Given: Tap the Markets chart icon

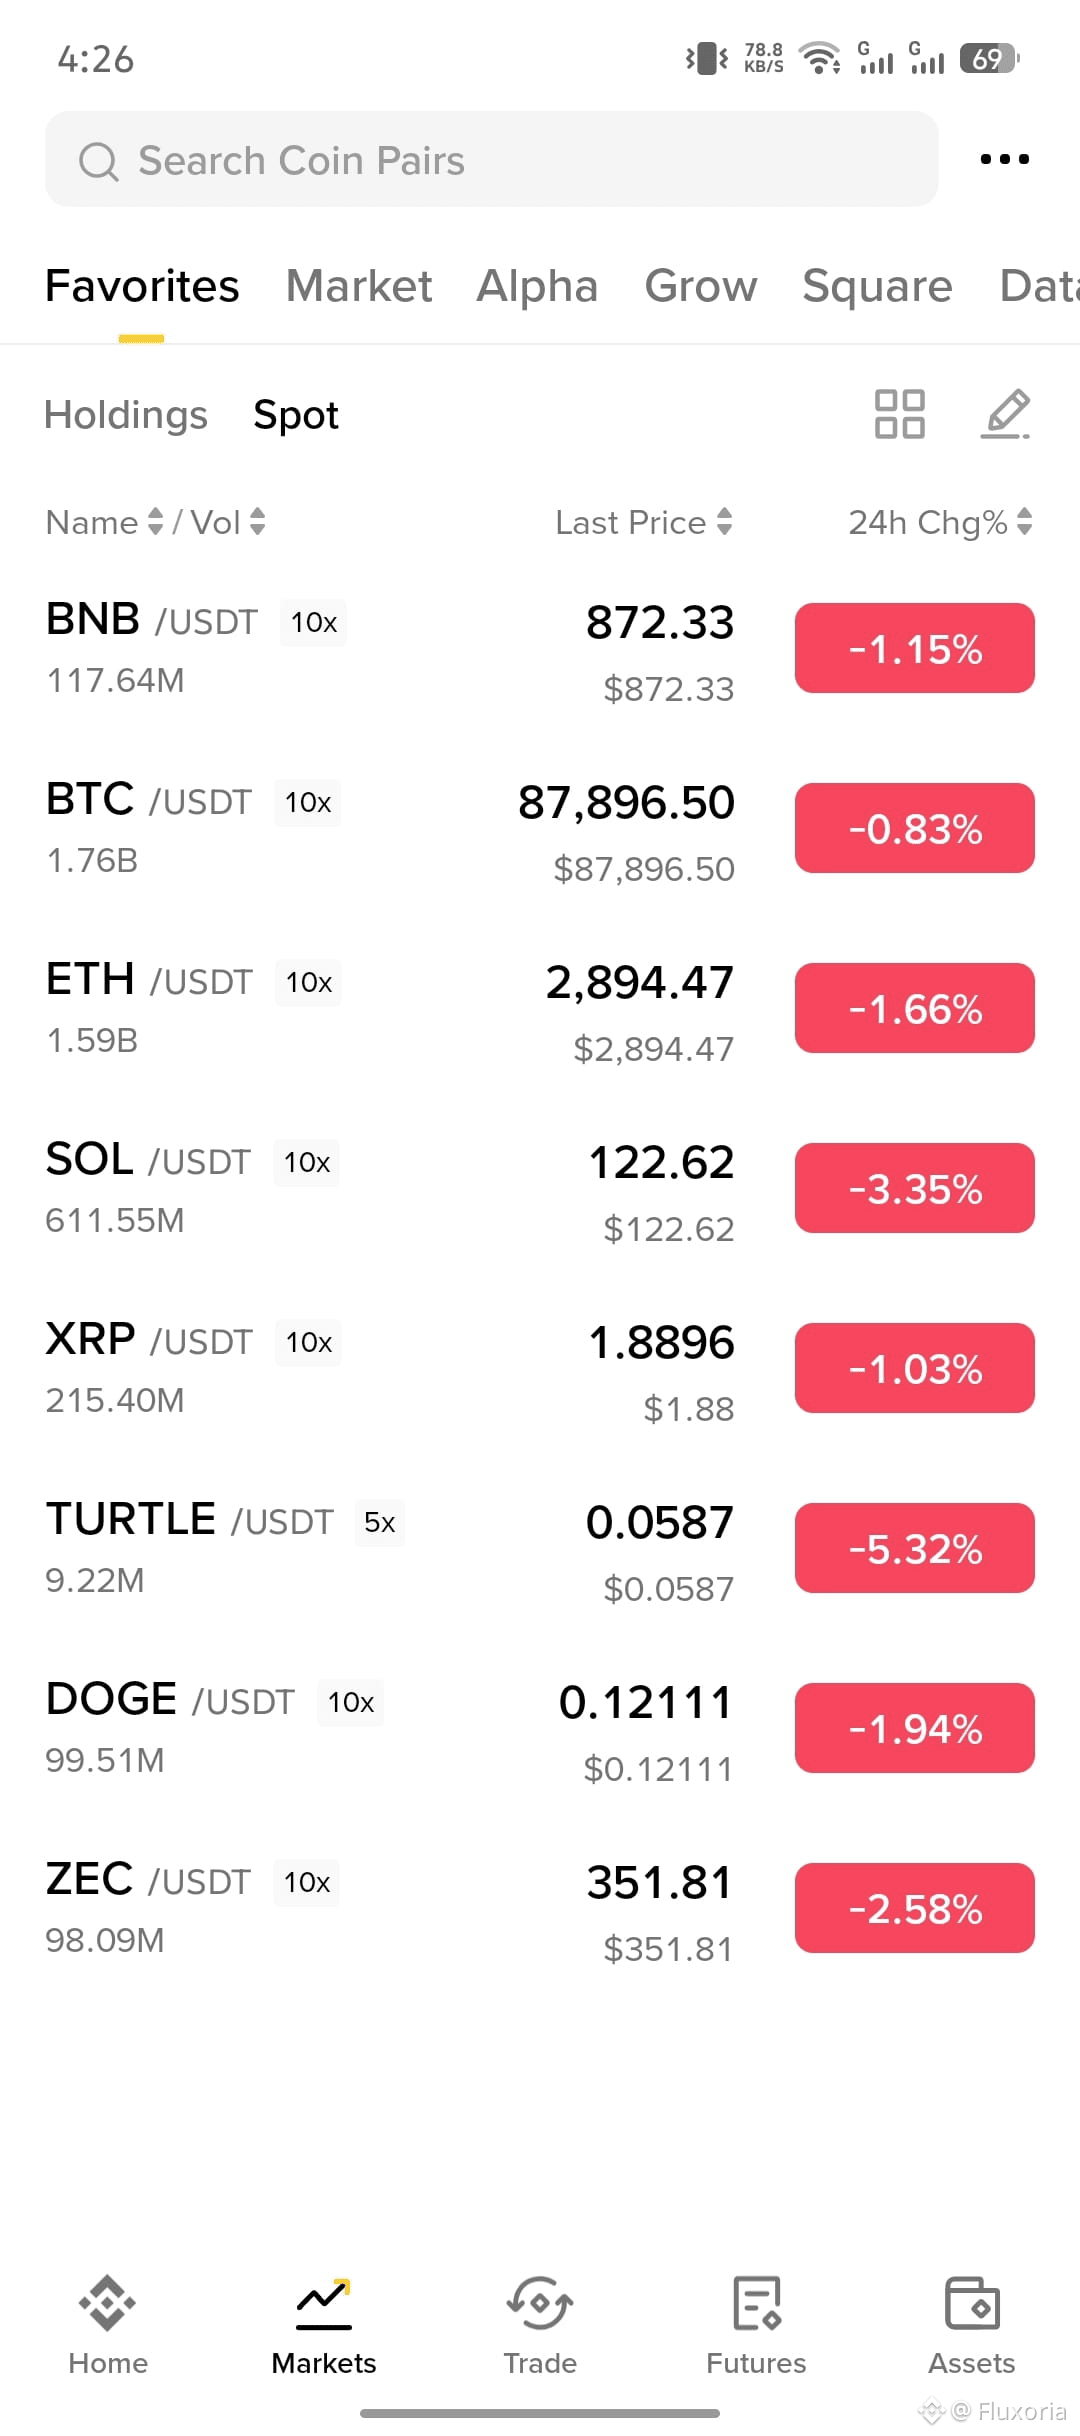Looking at the screenshot, I should pyautogui.click(x=324, y=2302).
